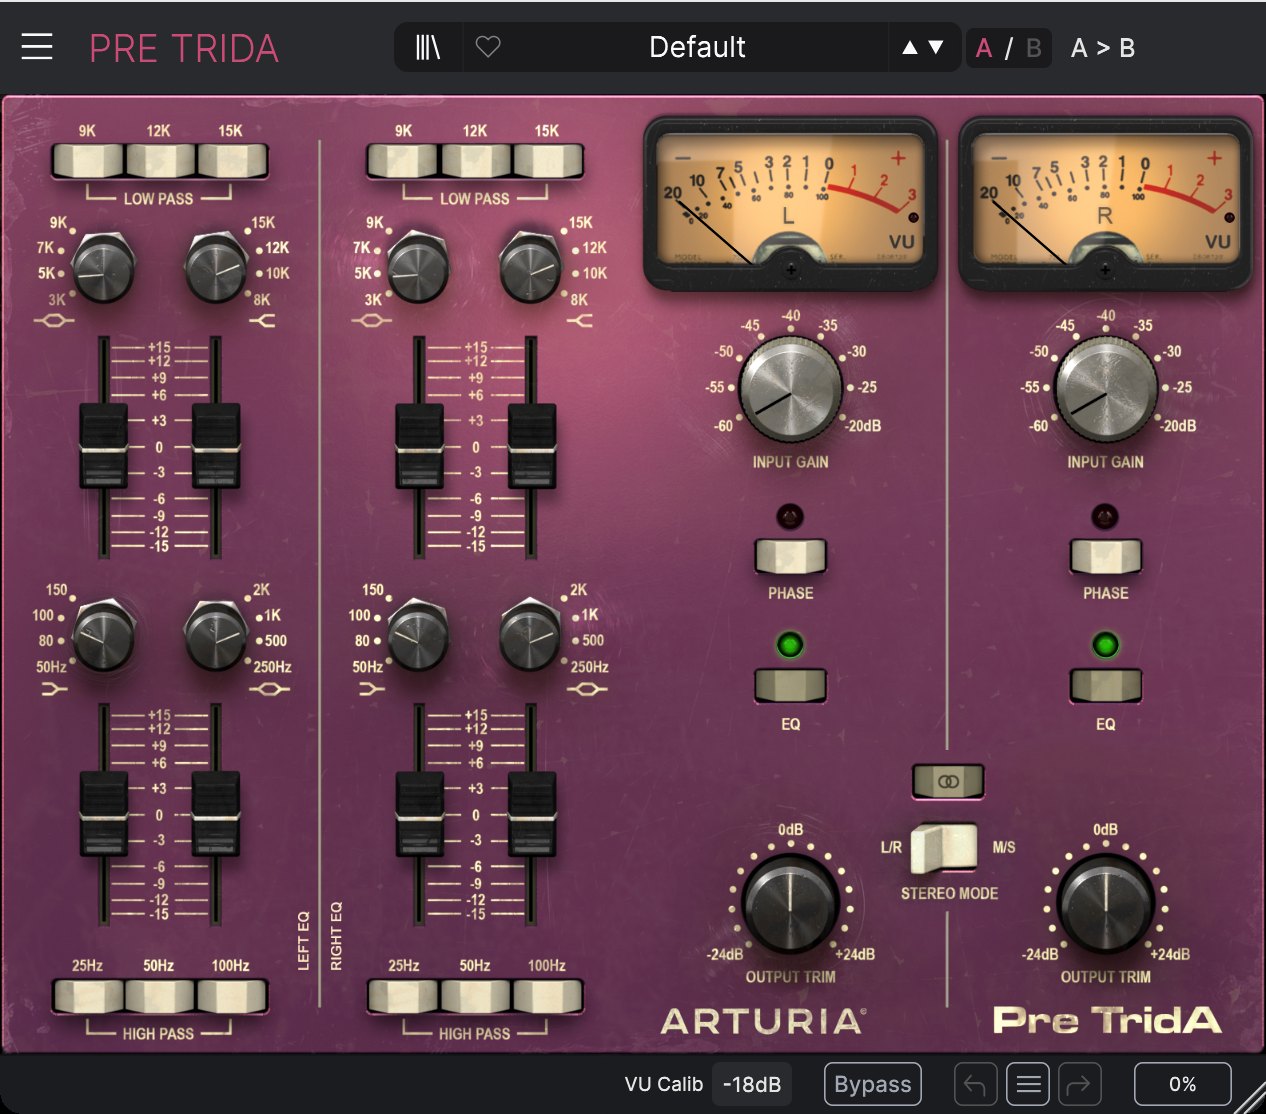The height and width of the screenshot is (1114, 1266).
Task: Click the redo arrow in bottom bar
Action: coord(1080,1084)
